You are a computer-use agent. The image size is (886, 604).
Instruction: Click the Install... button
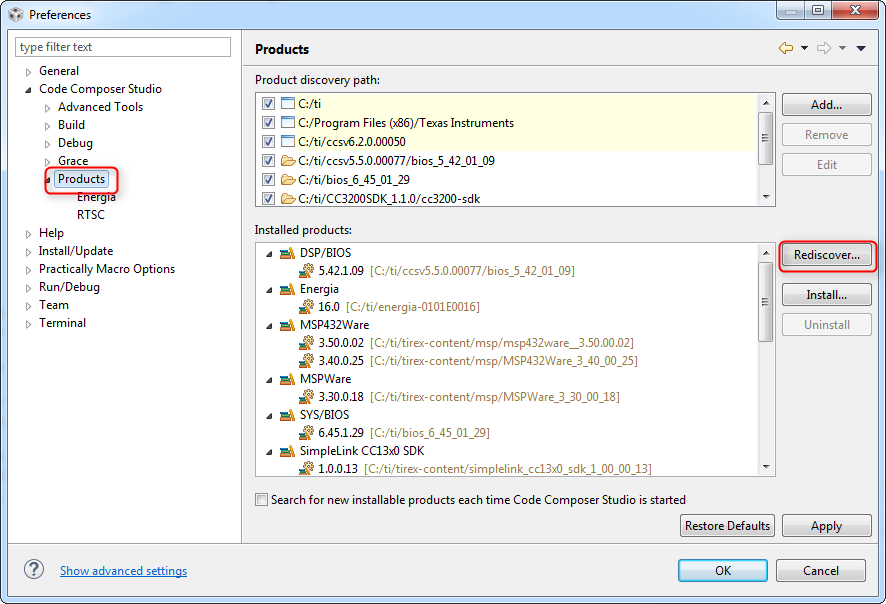point(826,295)
